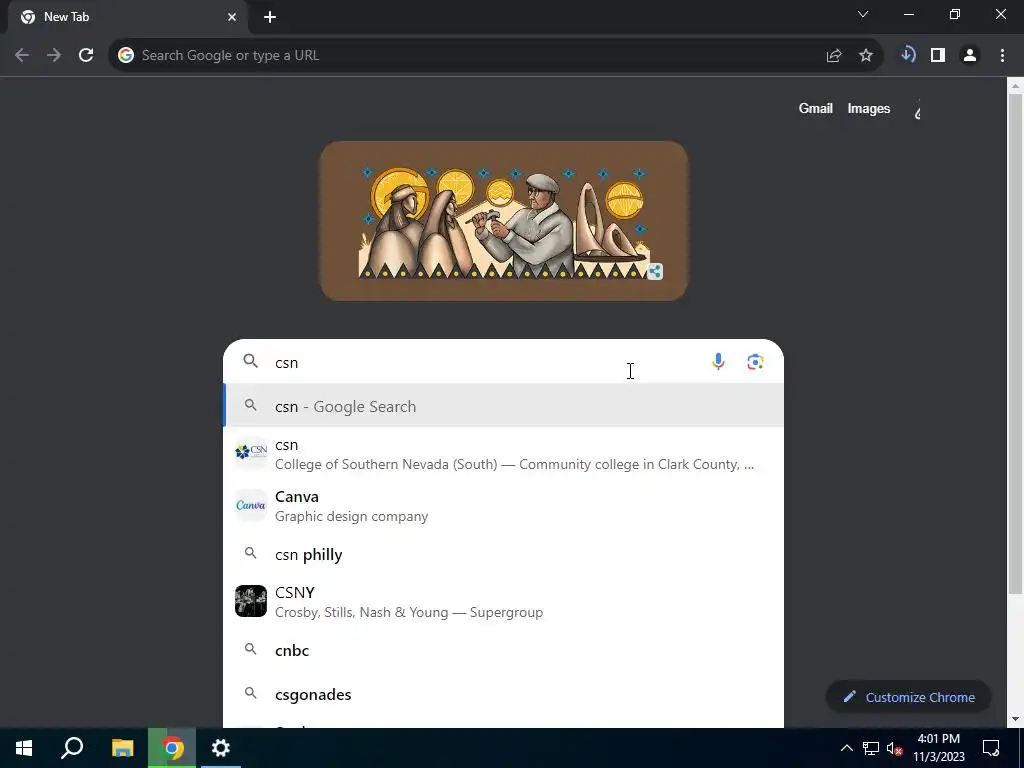Image resolution: width=1024 pixels, height=768 pixels.
Task: Open Settings gear in taskbar
Action: (x=221, y=748)
